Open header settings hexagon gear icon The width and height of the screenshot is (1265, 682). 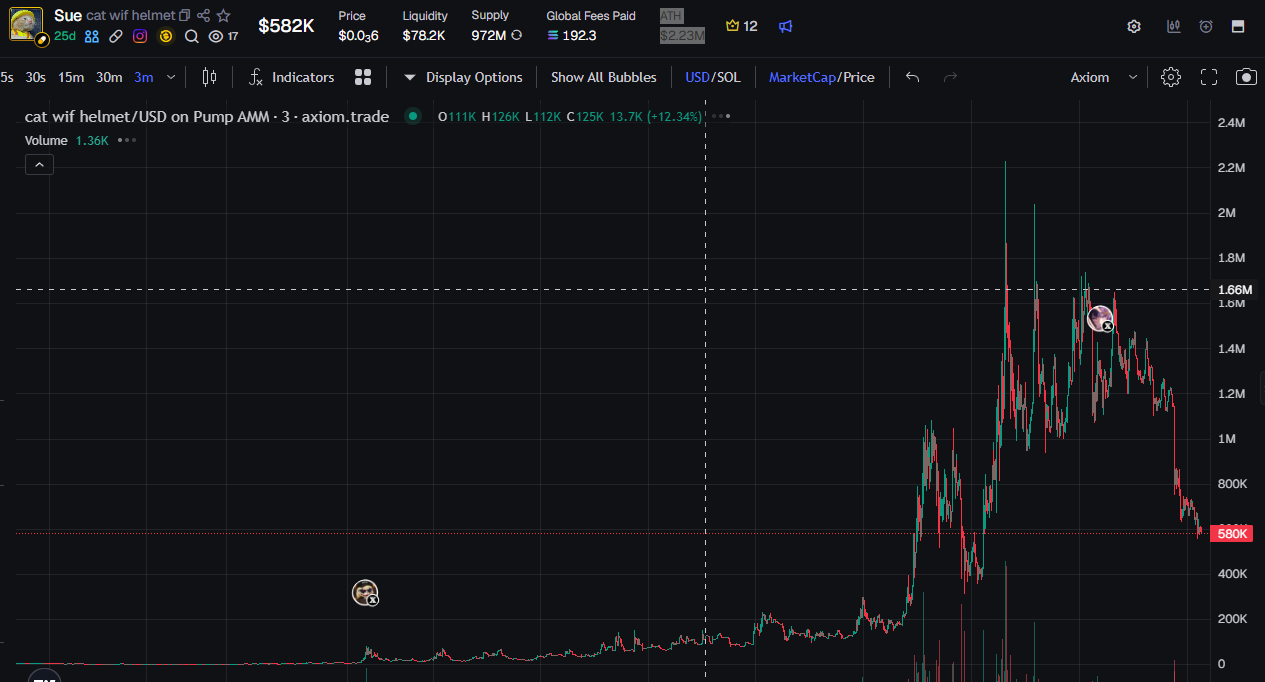click(1134, 27)
